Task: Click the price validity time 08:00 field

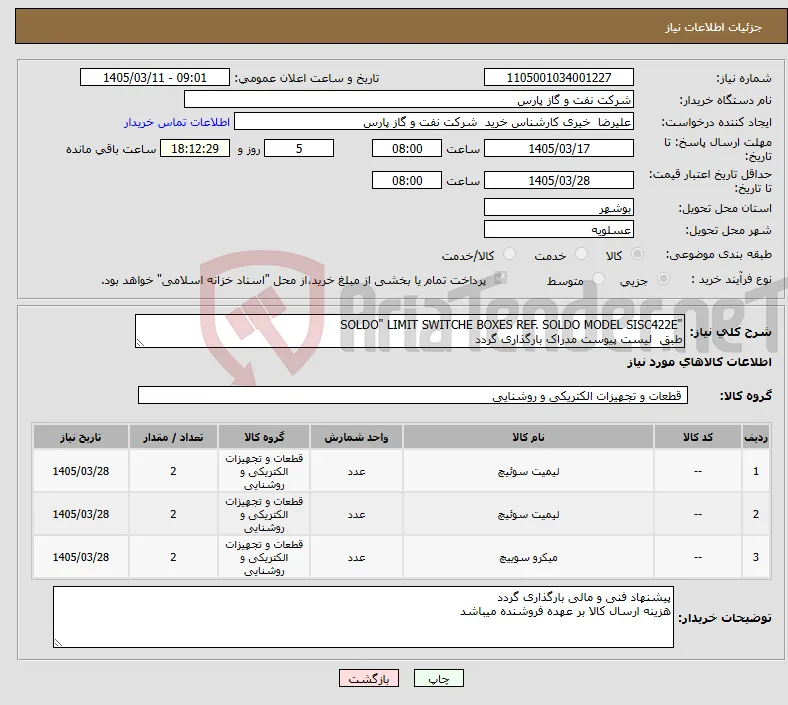Action: pyautogui.click(x=407, y=180)
